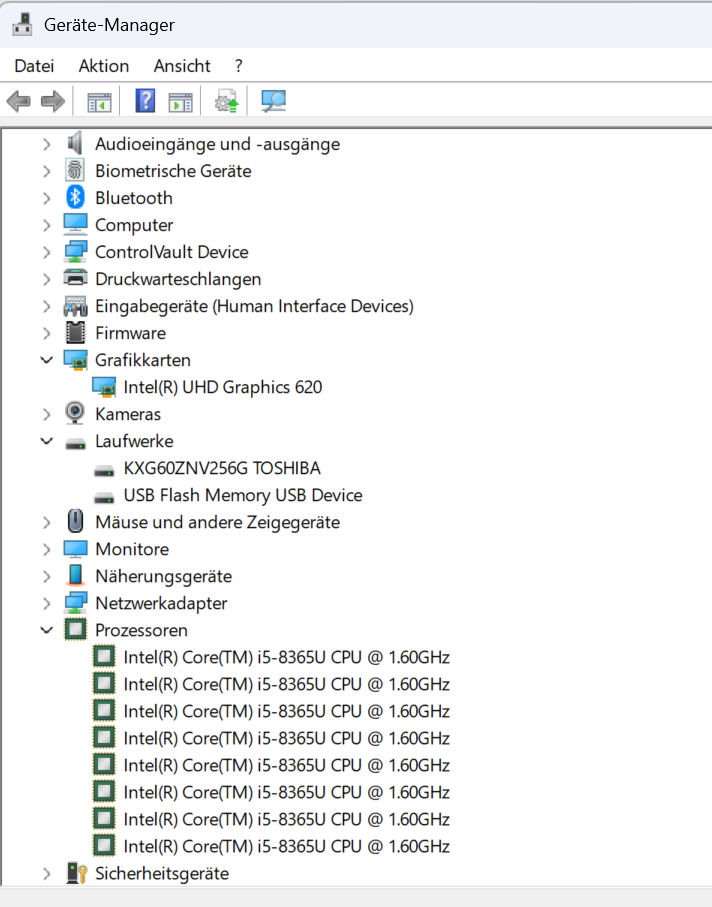Click the Intel UHD Graphics 620 icon
This screenshot has height=907, width=712.
coord(104,387)
